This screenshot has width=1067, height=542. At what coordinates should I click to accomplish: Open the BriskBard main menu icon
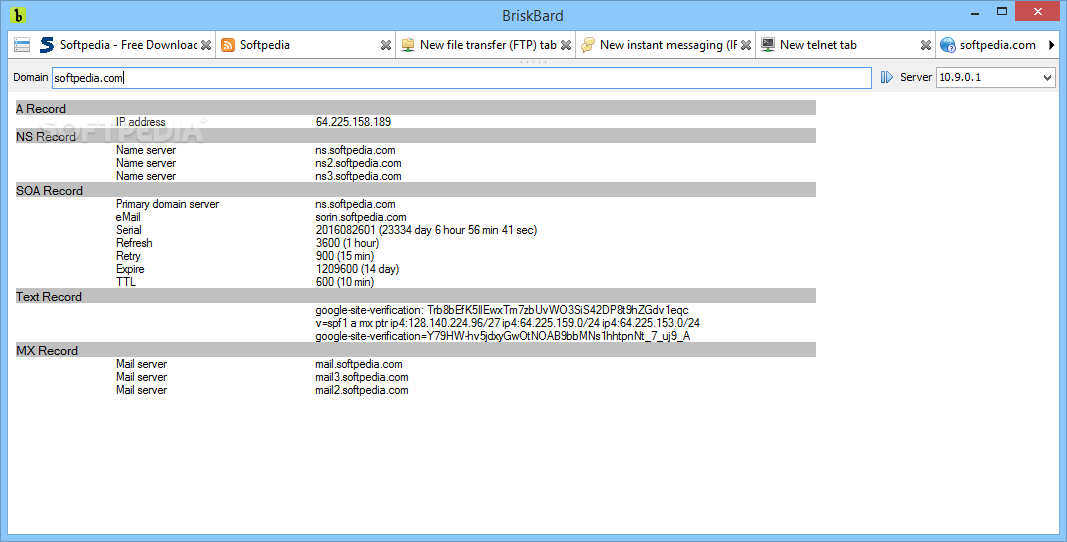[x=22, y=45]
